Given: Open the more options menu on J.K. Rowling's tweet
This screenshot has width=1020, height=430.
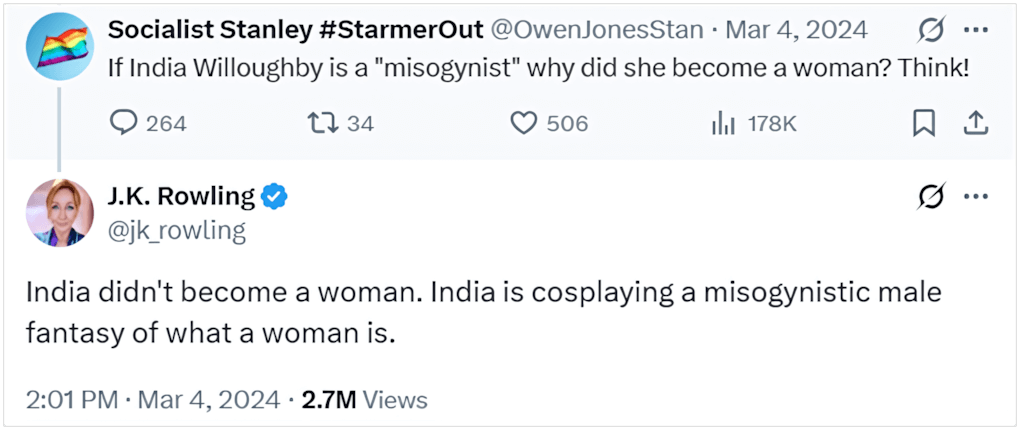Looking at the screenshot, I should tap(975, 197).
